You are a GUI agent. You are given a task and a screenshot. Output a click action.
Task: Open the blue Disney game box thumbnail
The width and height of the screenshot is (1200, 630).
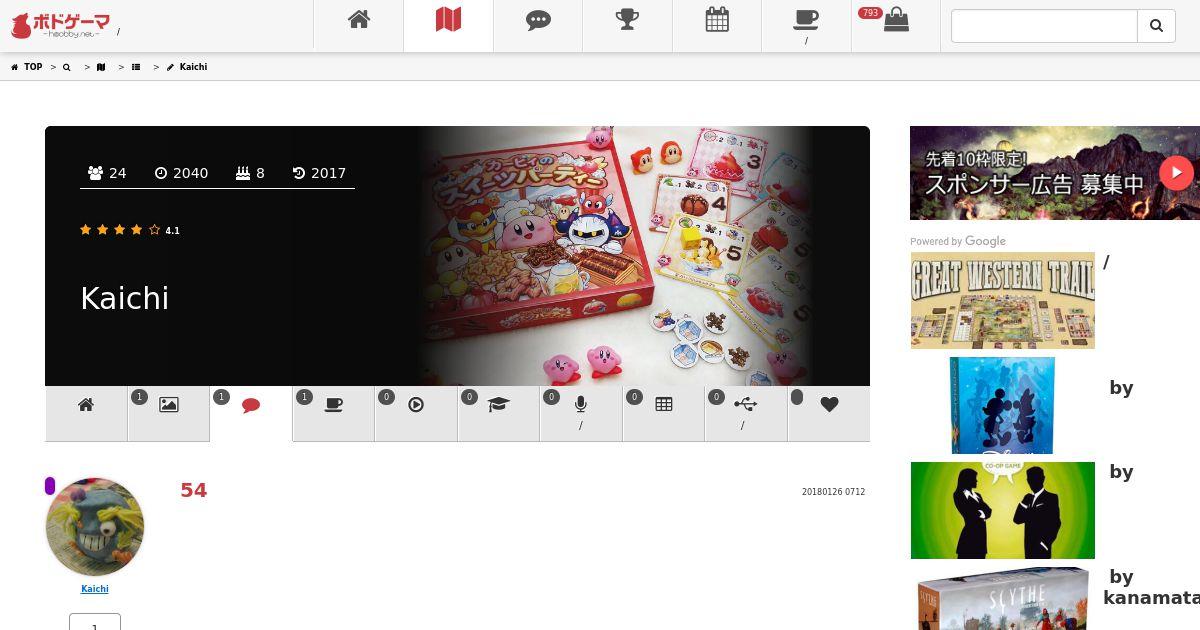pyautogui.click(x=1002, y=405)
